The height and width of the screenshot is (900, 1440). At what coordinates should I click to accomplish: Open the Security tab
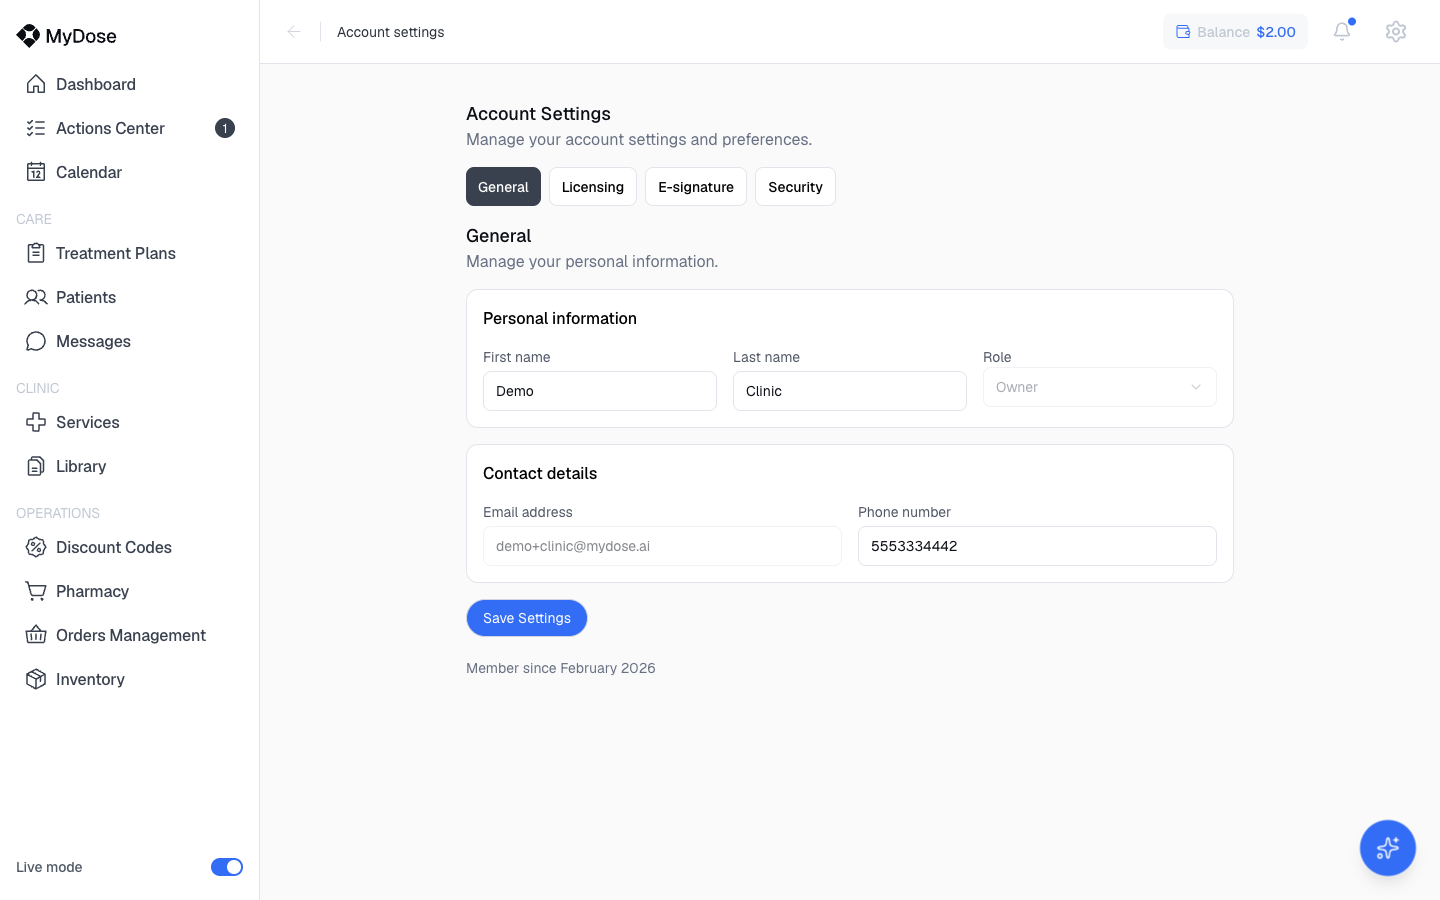795,187
